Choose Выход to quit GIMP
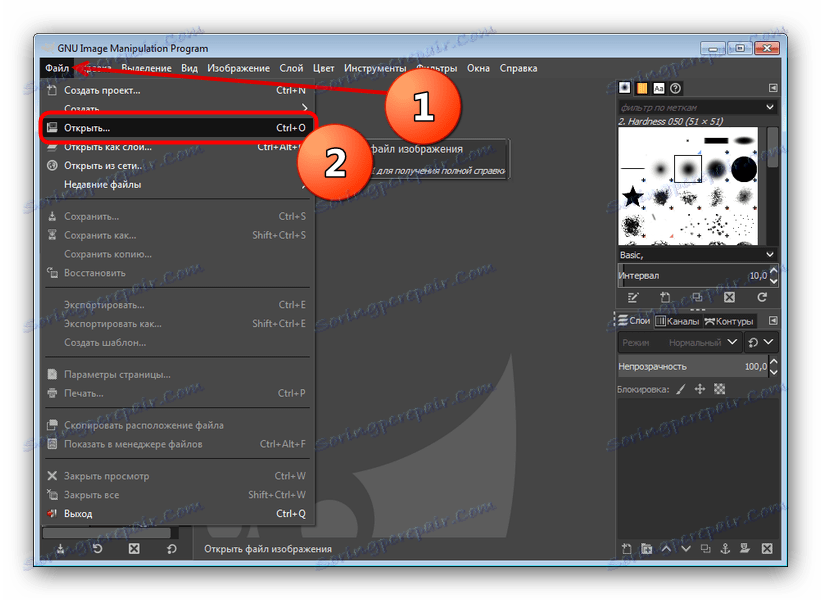Viewport: 821px width, 600px height. tap(177, 514)
